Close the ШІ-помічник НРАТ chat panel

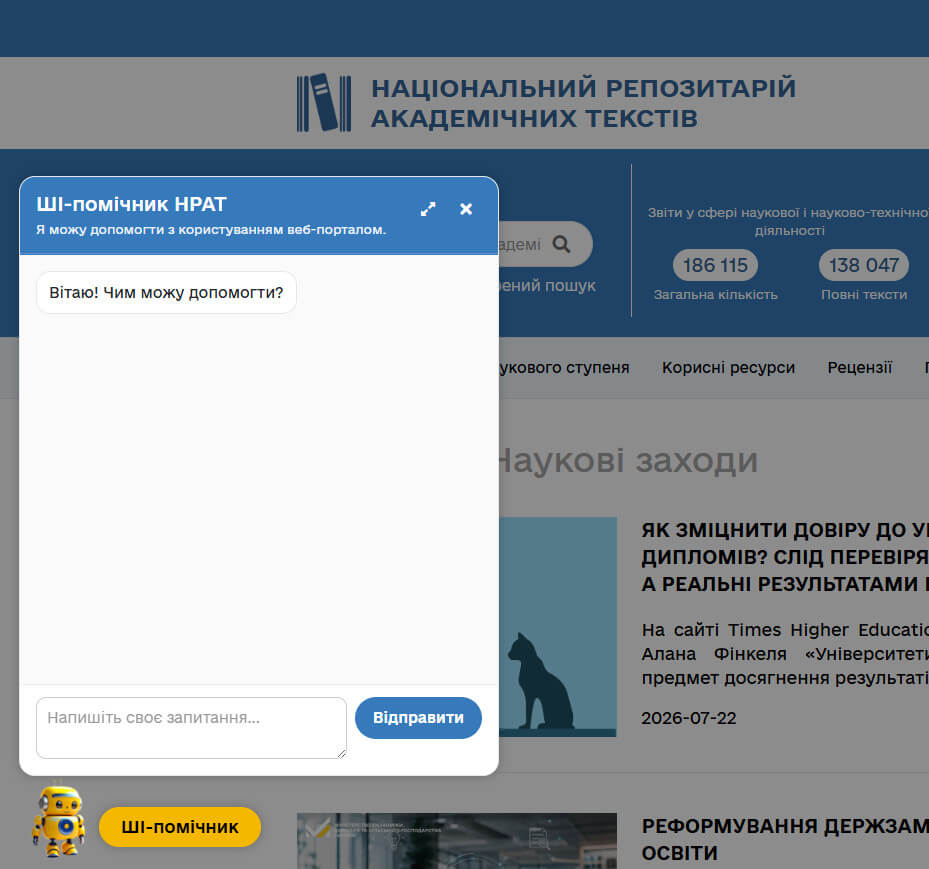(466, 209)
